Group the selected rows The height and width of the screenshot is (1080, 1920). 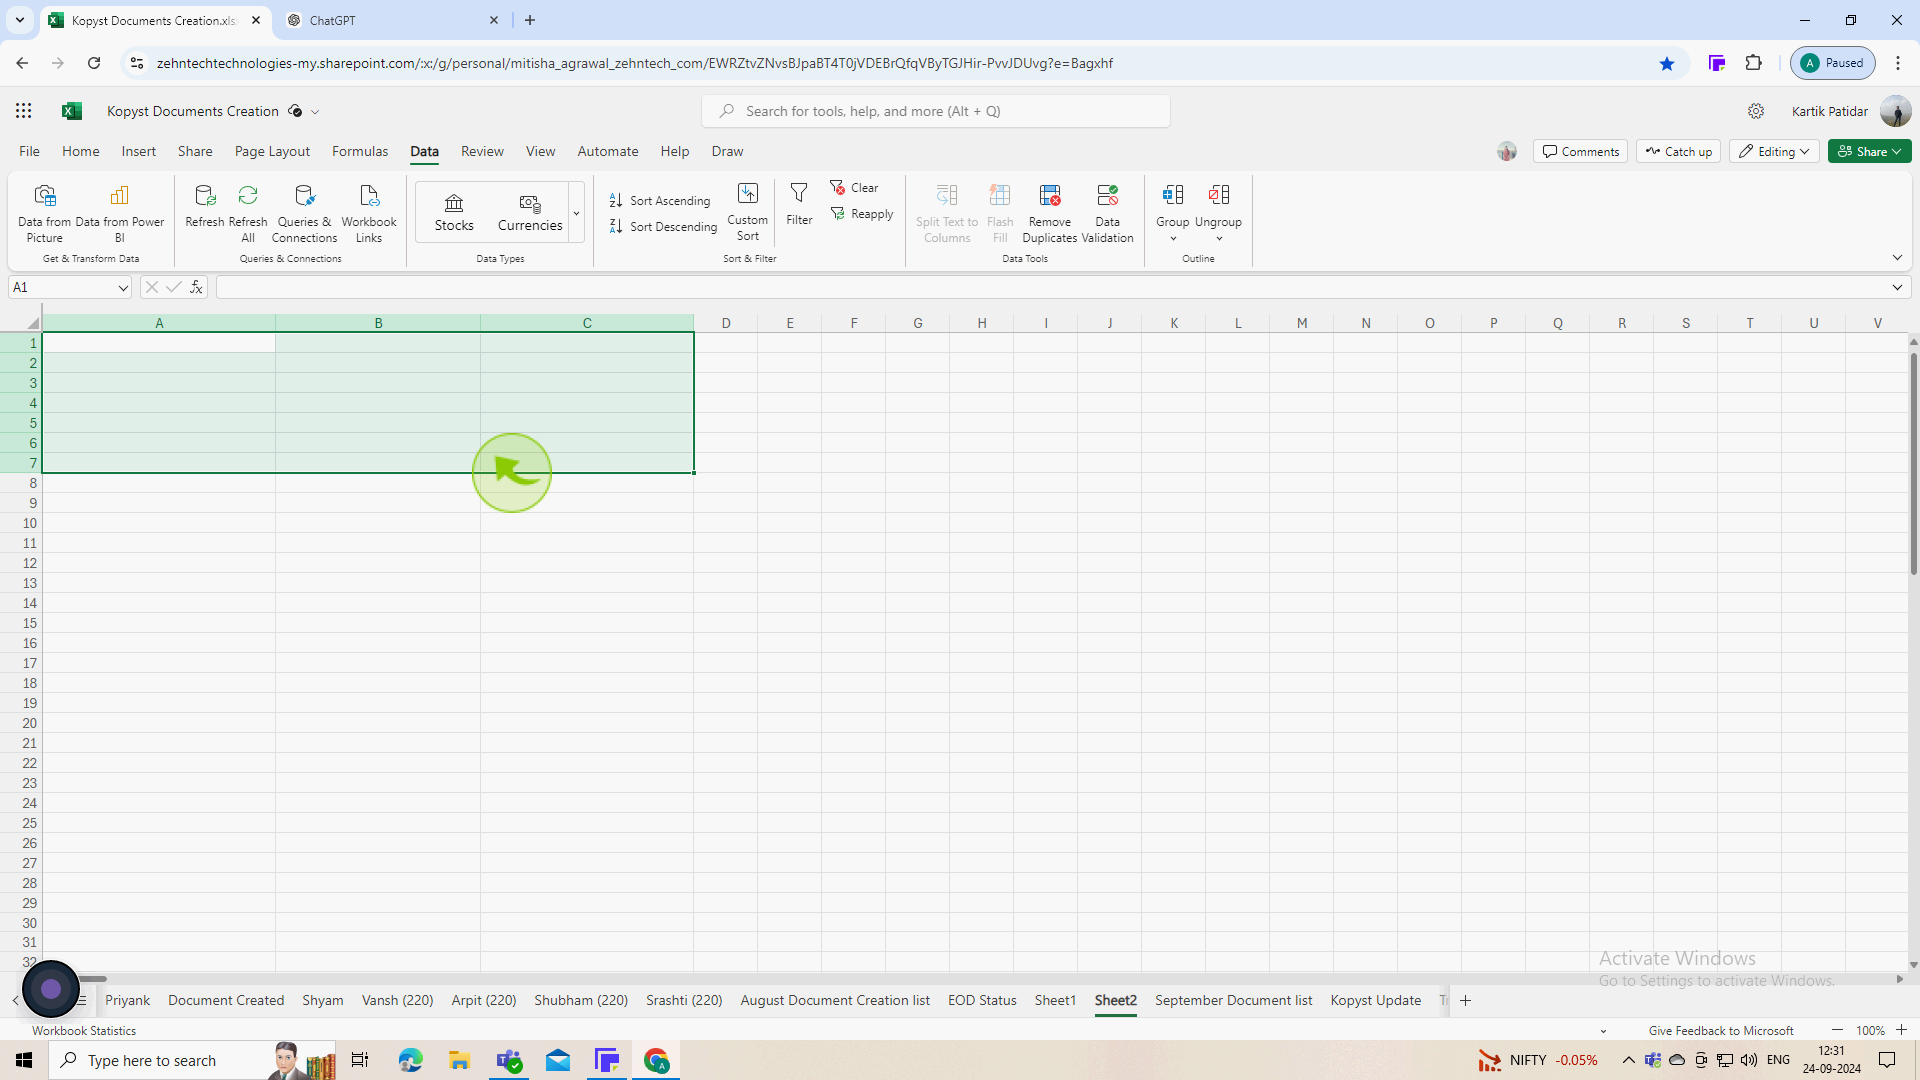tap(1173, 205)
